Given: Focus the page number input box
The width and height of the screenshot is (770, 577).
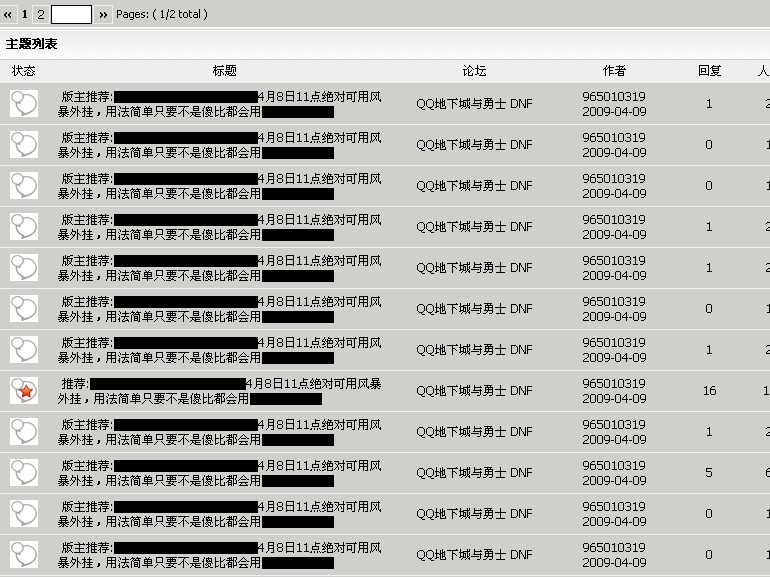Looking at the screenshot, I should 71,15.
